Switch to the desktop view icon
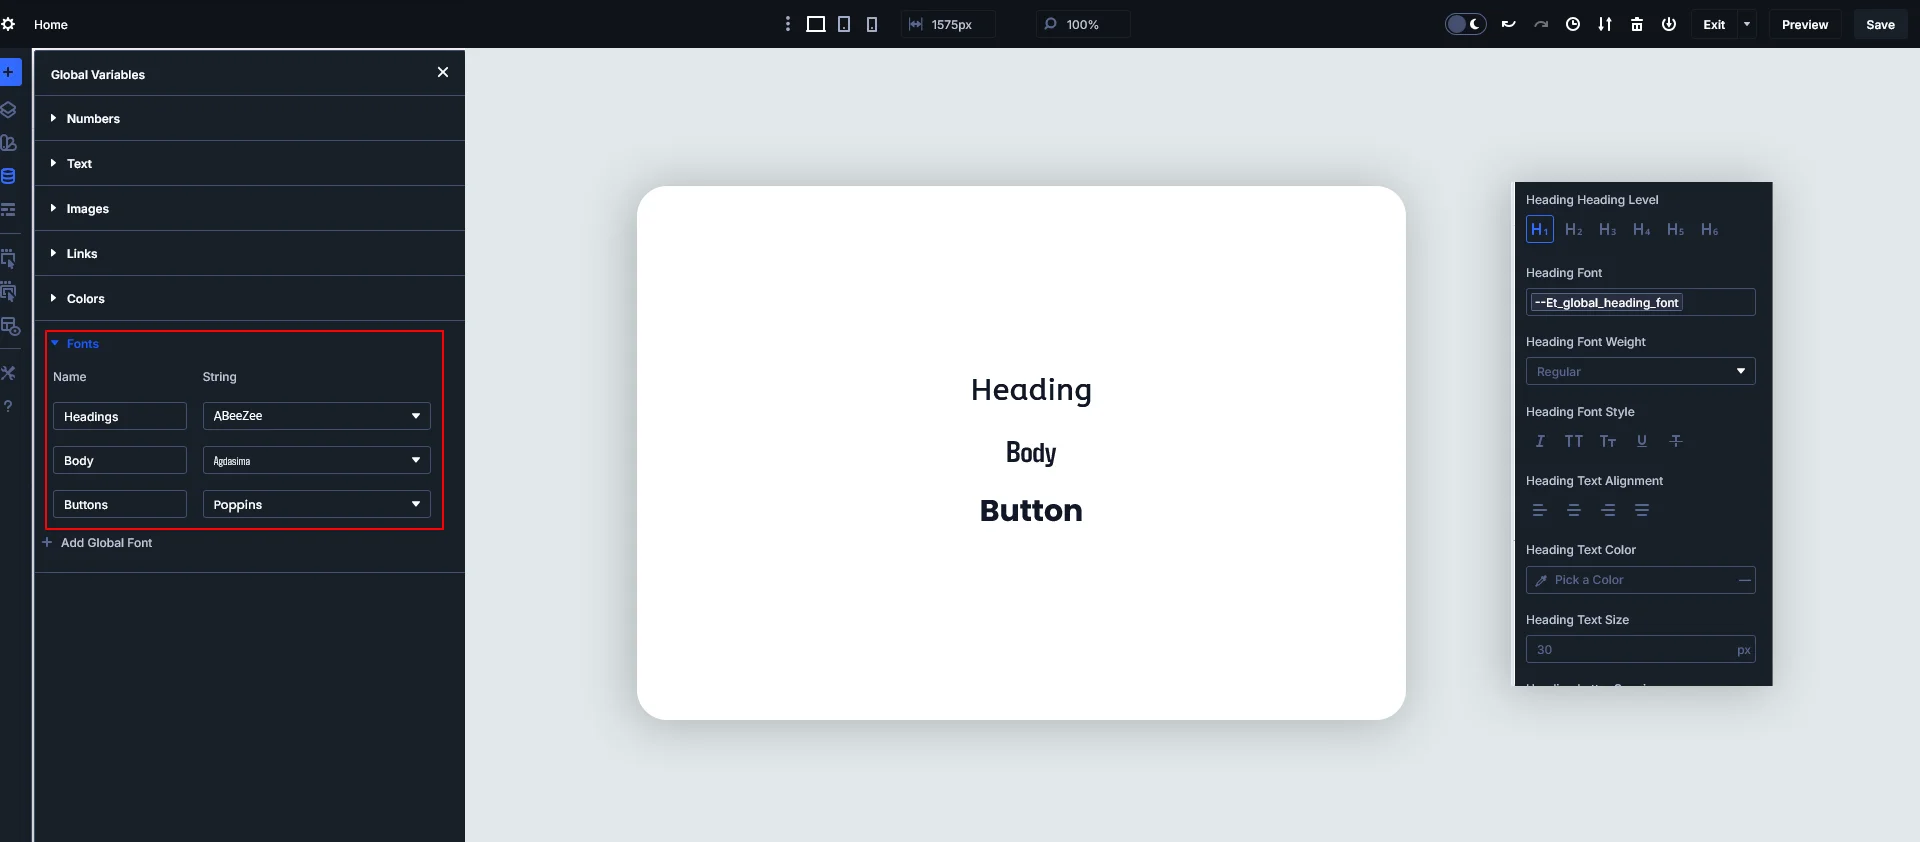 816,24
